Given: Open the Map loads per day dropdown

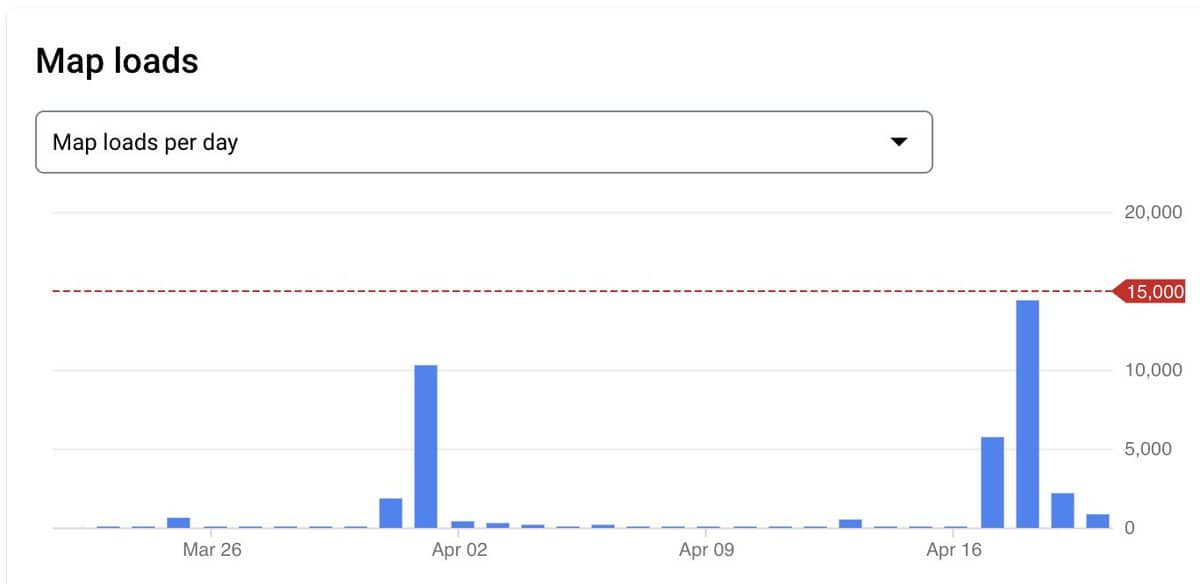Looking at the screenshot, I should pyautogui.click(x=484, y=142).
